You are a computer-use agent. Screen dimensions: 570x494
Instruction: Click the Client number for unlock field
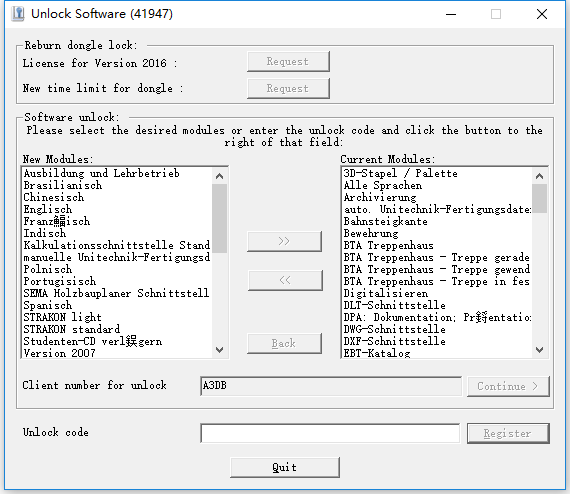tap(331, 386)
